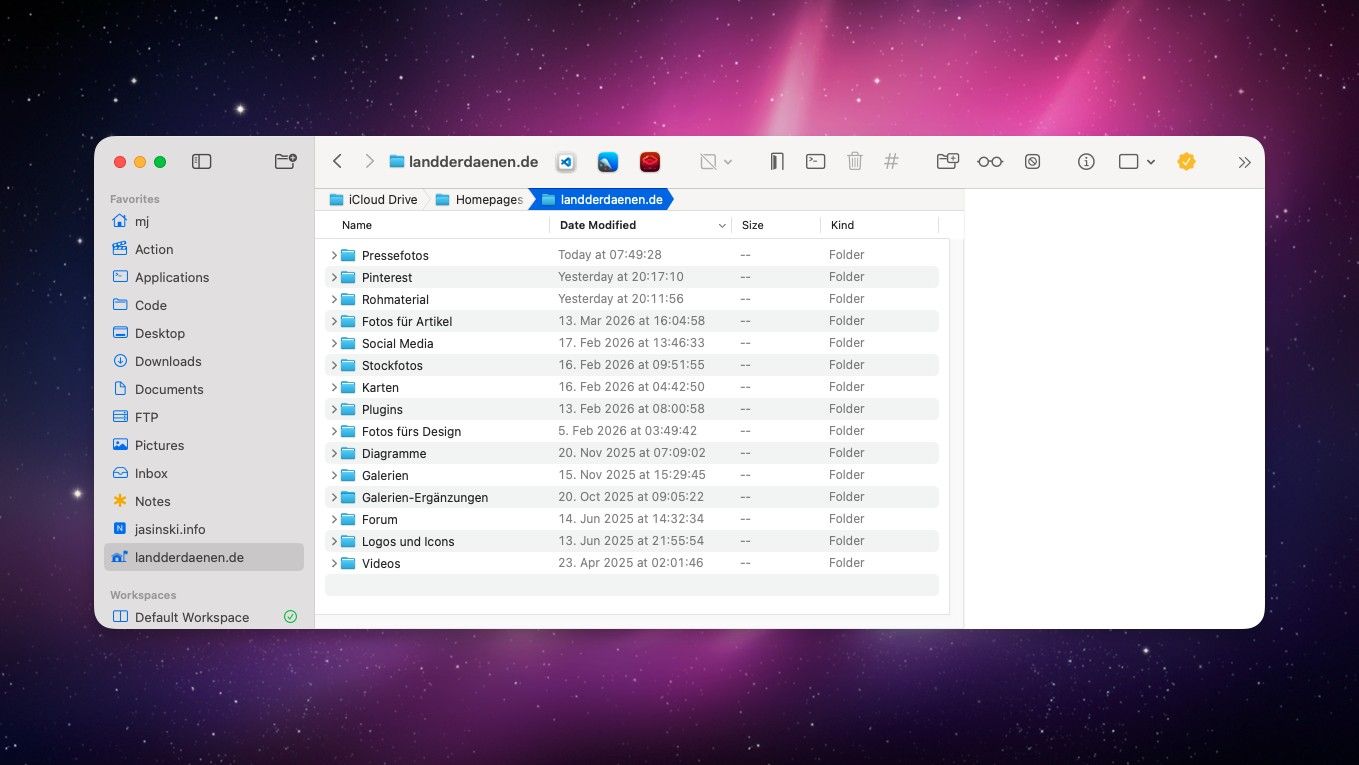
Task: Expand the Logos und Icons folder
Action: [334, 541]
